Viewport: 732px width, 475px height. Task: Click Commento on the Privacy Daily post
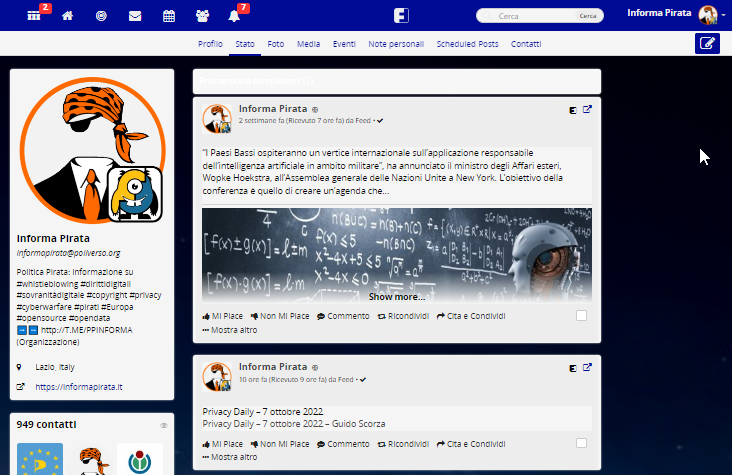point(343,444)
